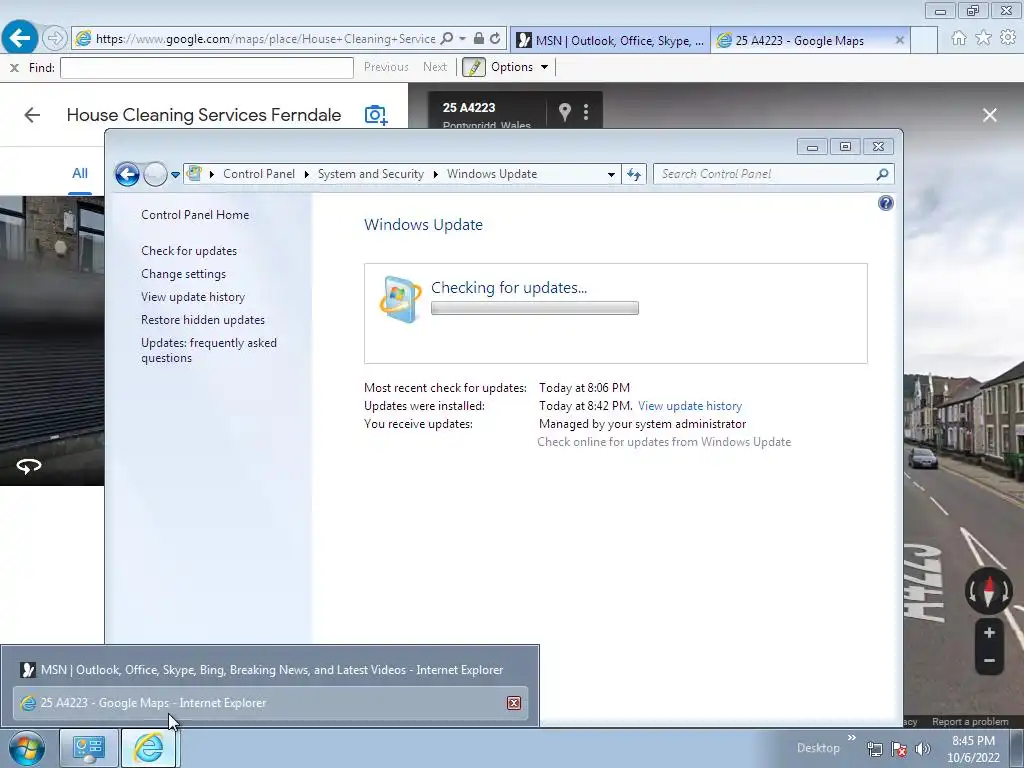Click Report a problem link in Street View
Screen dimensions: 1024x768
tap(970, 722)
